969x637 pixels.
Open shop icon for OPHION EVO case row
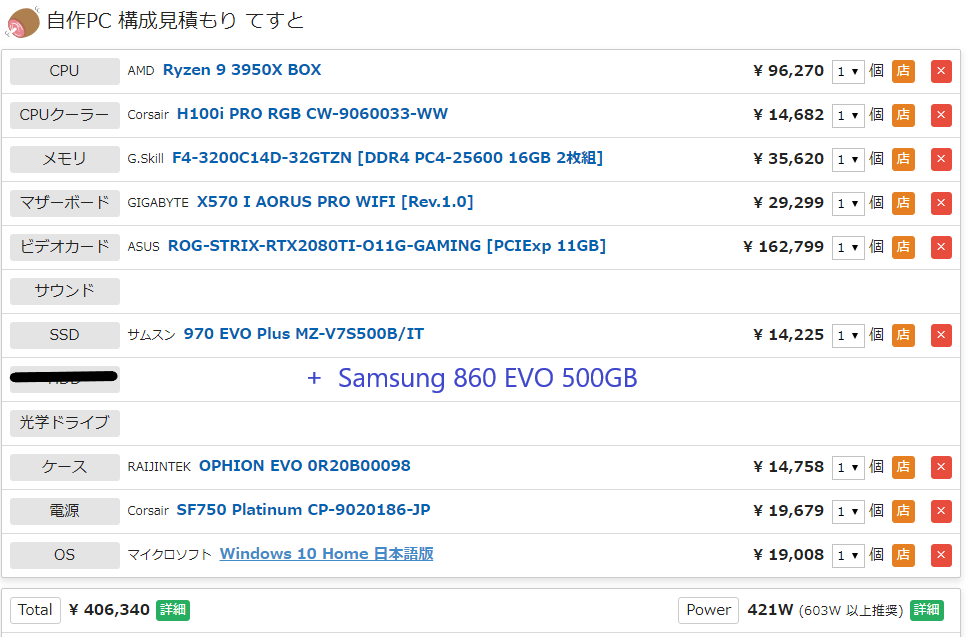click(903, 467)
